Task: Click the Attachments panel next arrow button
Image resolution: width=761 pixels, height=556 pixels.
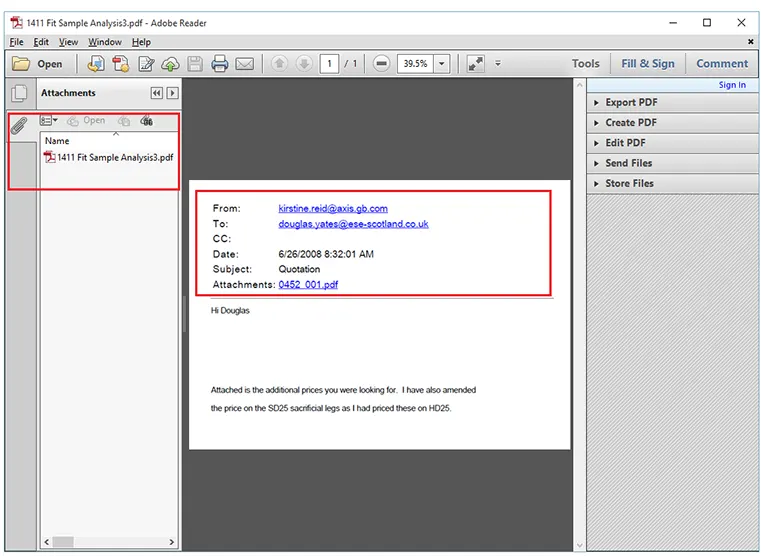Action: click(172, 93)
